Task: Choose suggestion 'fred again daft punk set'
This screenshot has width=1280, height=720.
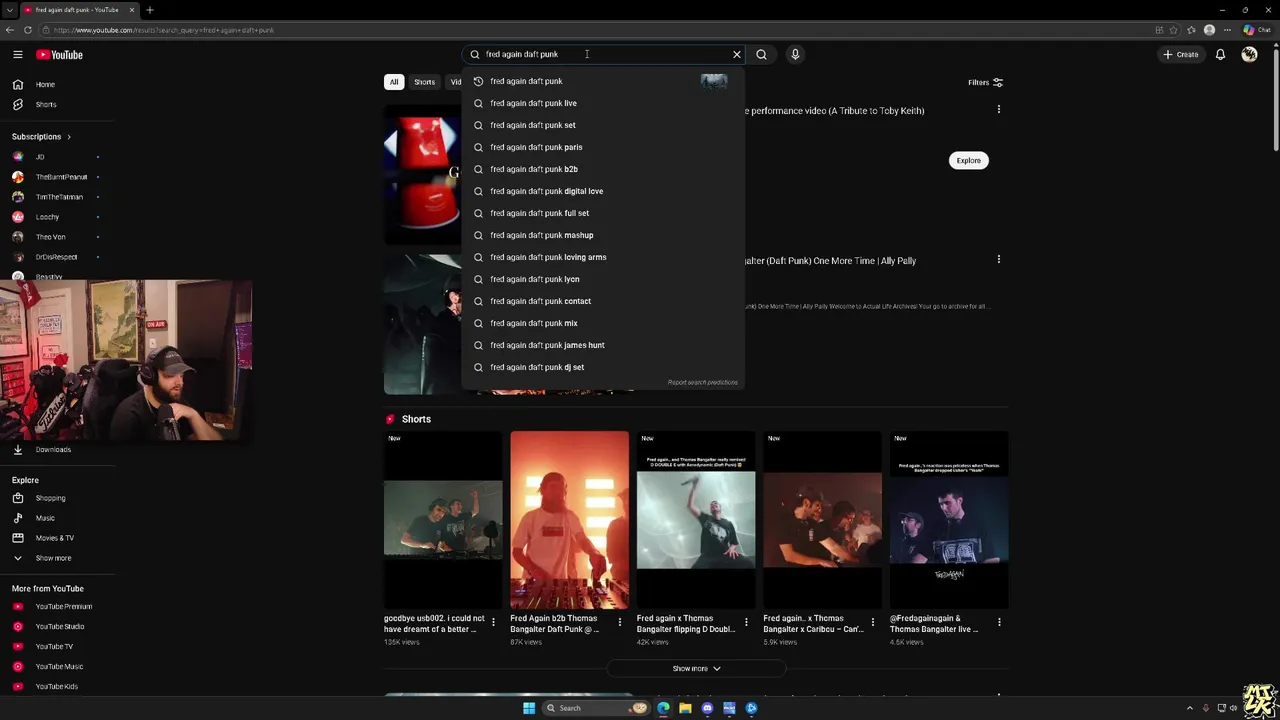Action: click(x=602, y=125)
